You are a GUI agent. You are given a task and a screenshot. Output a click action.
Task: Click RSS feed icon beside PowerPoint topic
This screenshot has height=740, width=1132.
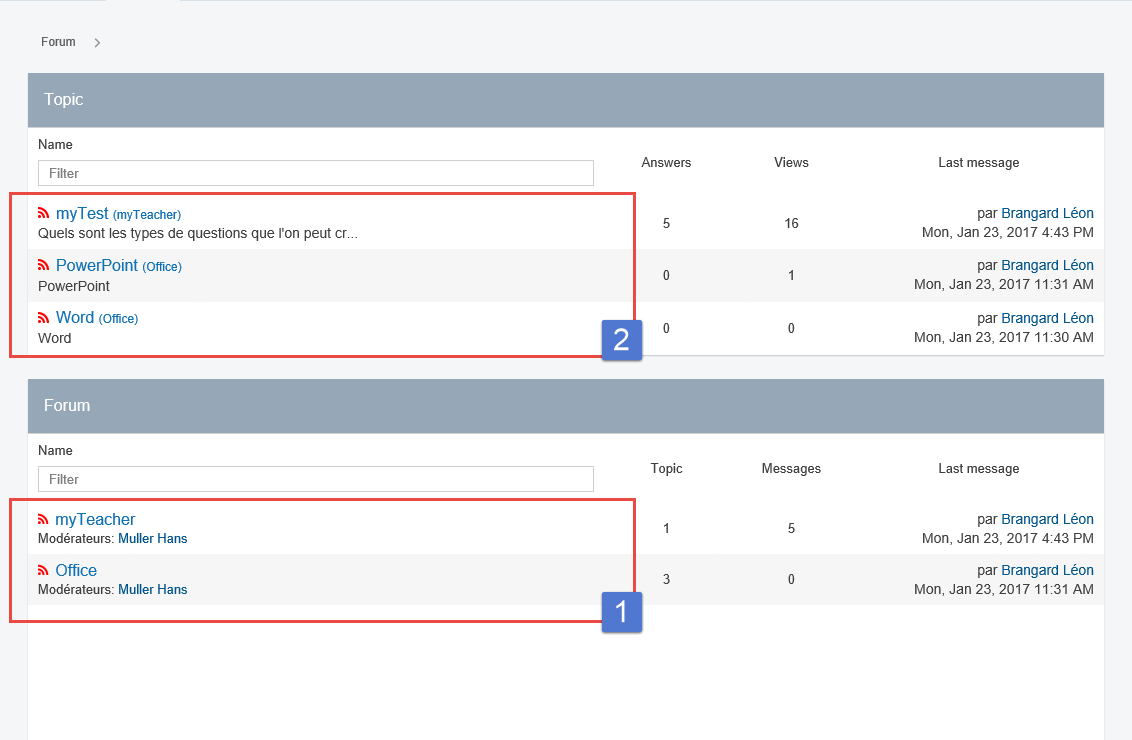tap(43, 265)
